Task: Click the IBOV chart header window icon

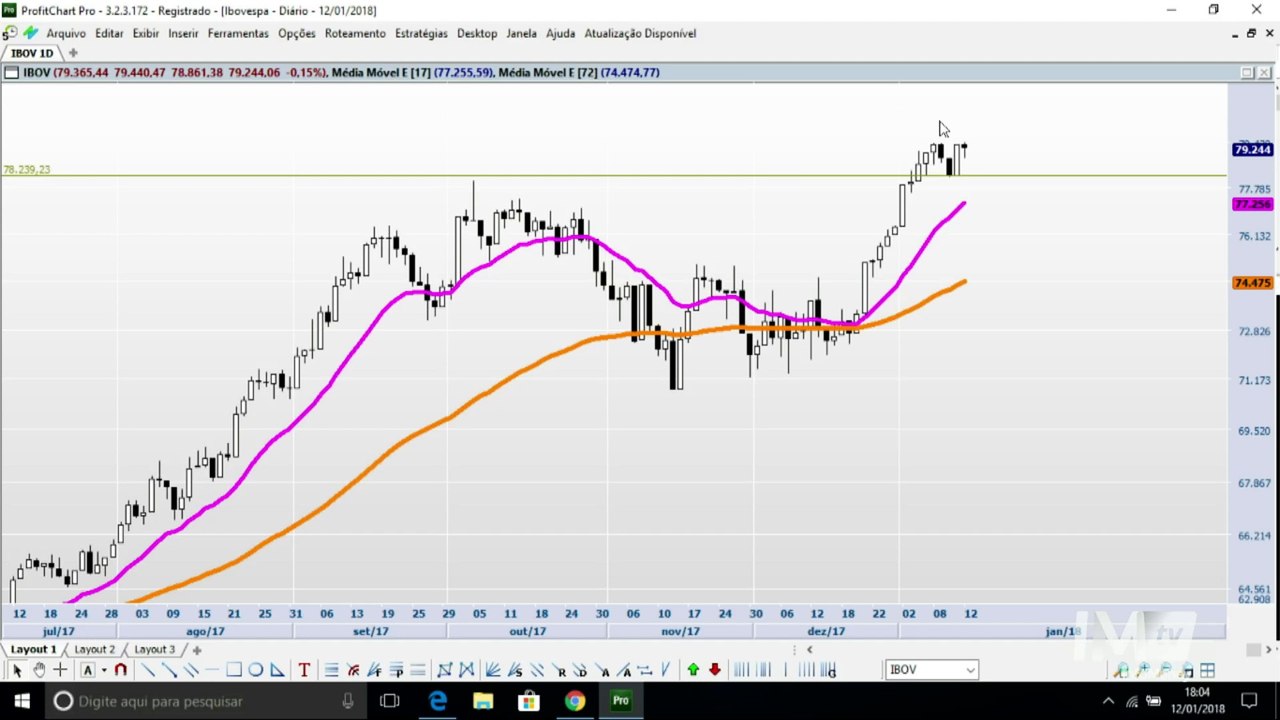Action: coord(12,72)
